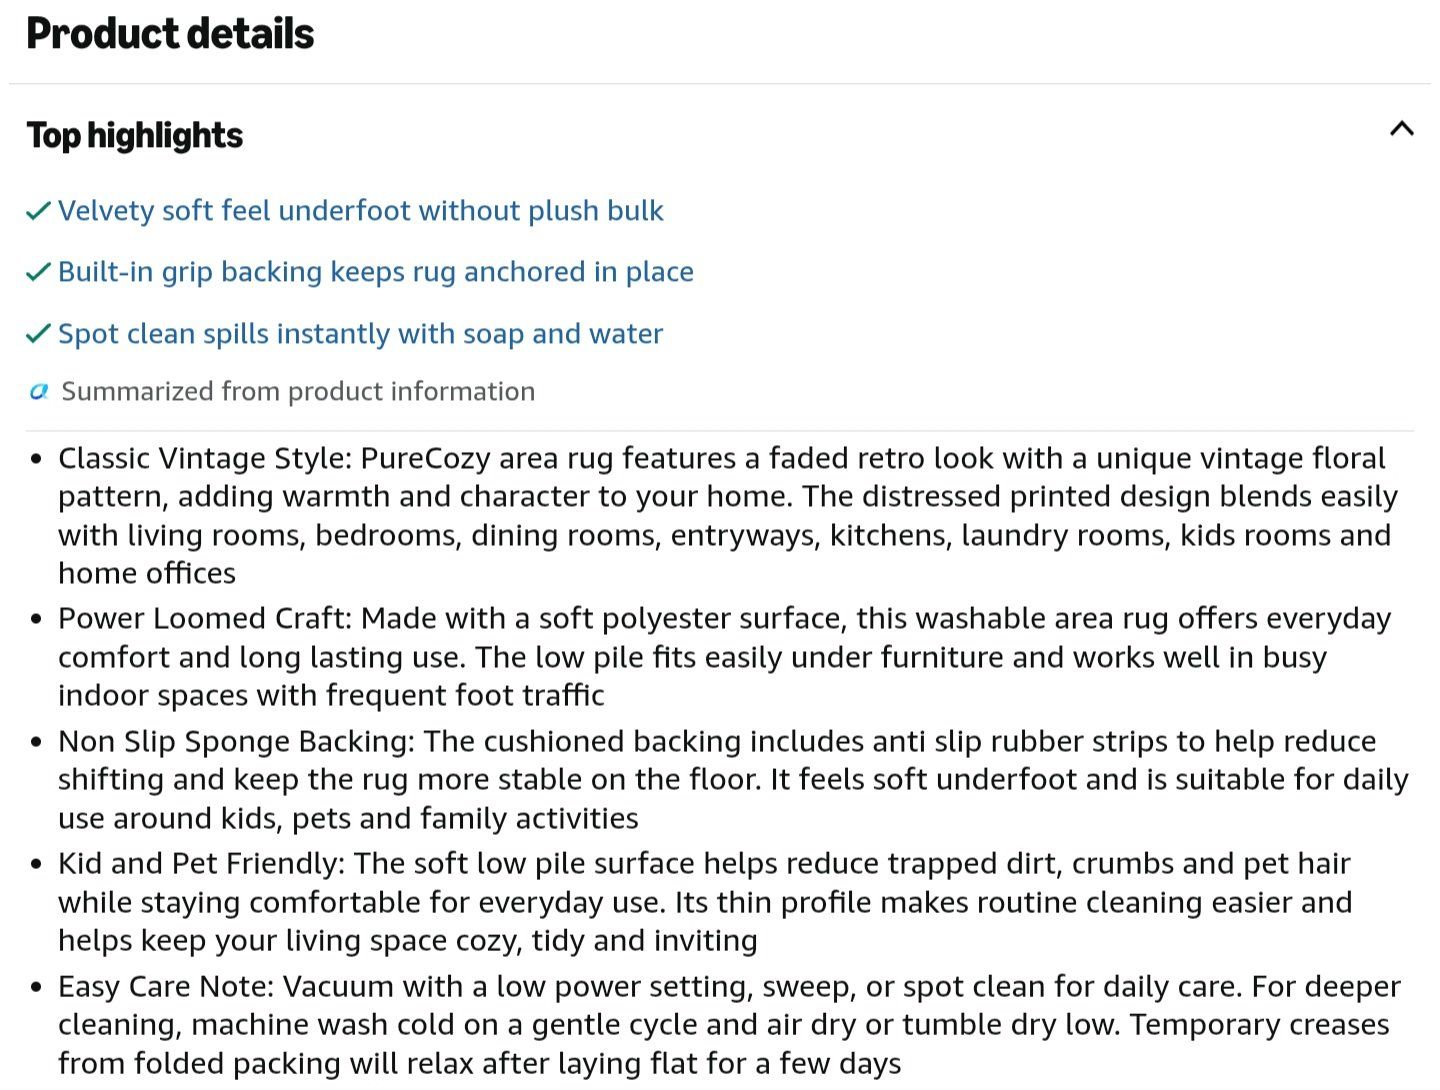The height and width of the screenshot is (1090, 1440).
Task: Click the Product details heading
Action: [x=170, y=33]
